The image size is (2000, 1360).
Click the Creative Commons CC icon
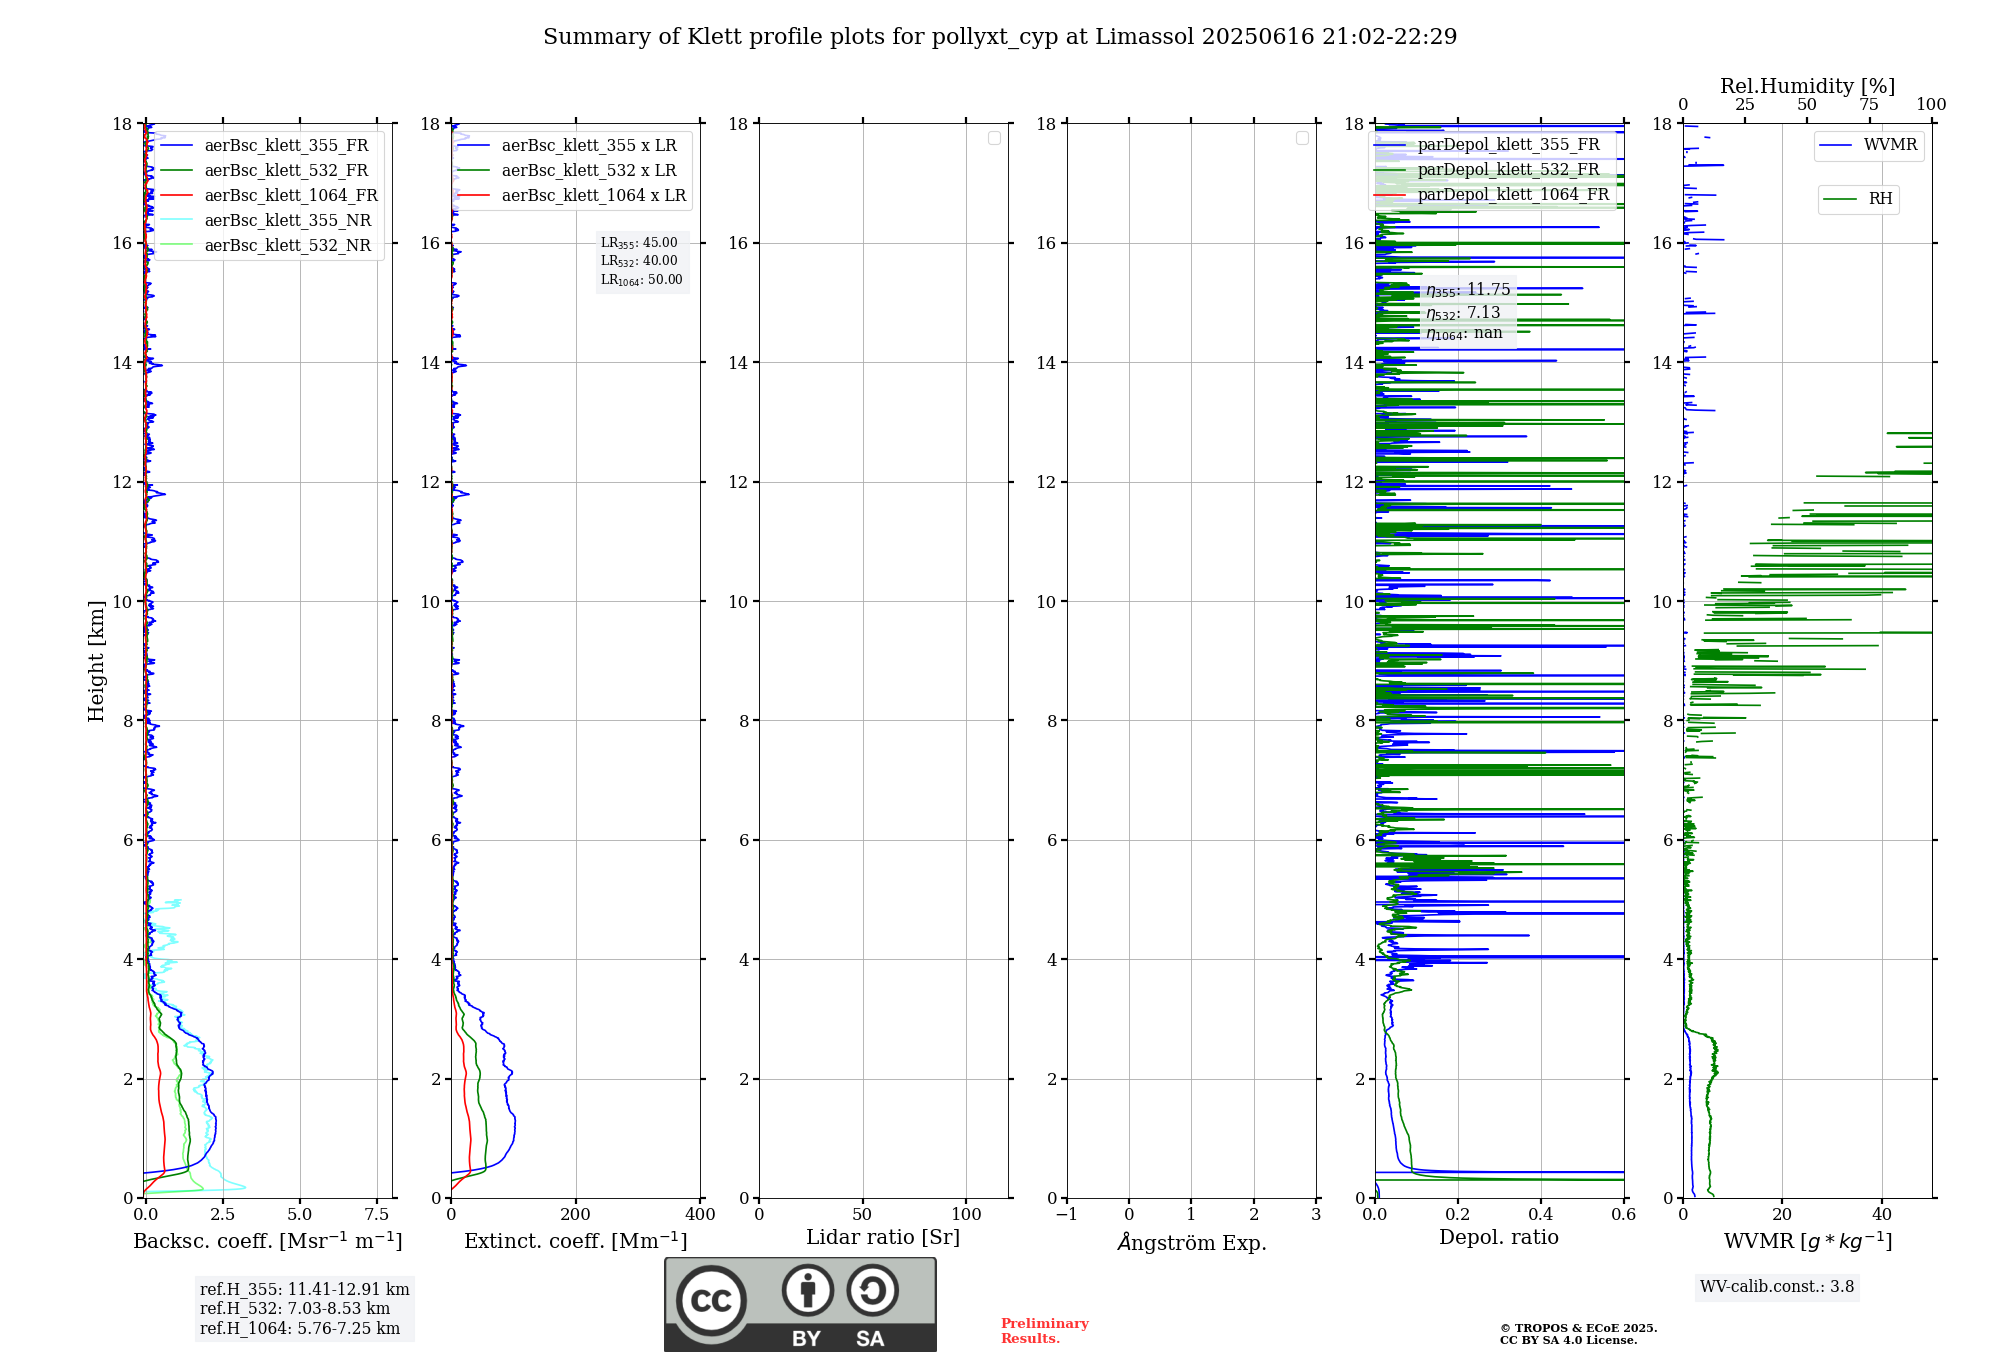click(711, 1301)
